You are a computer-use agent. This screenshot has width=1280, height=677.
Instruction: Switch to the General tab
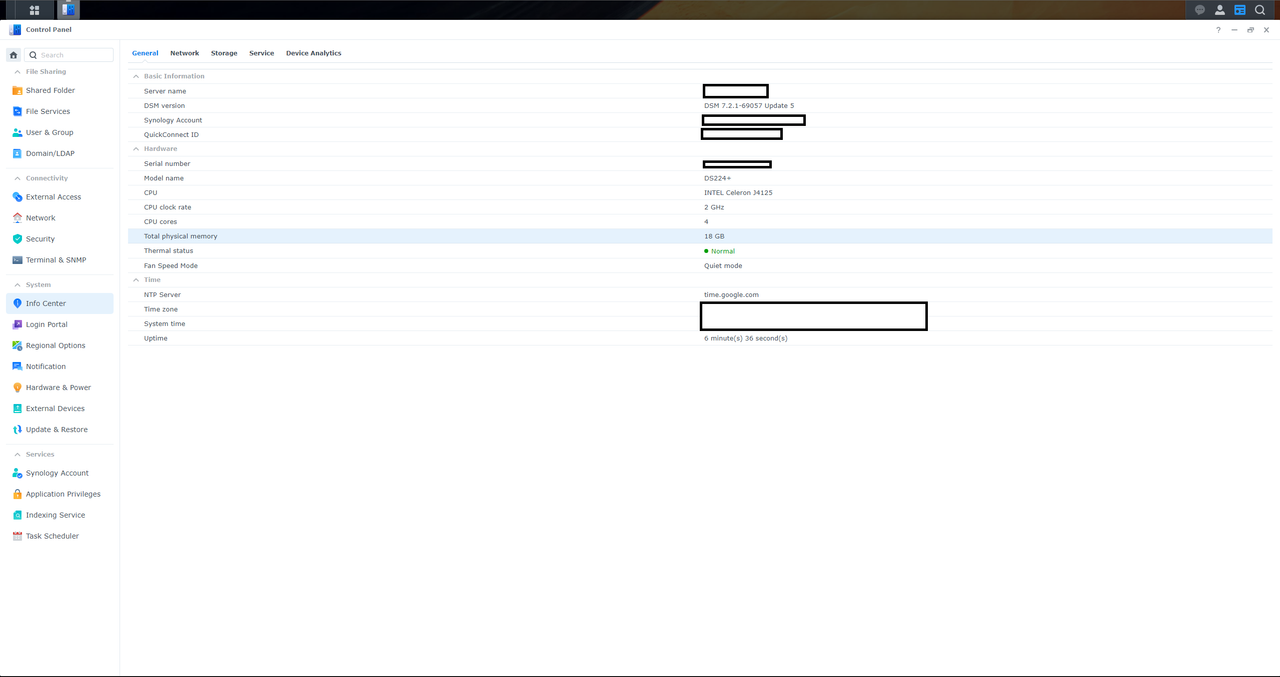click(145, 53)
